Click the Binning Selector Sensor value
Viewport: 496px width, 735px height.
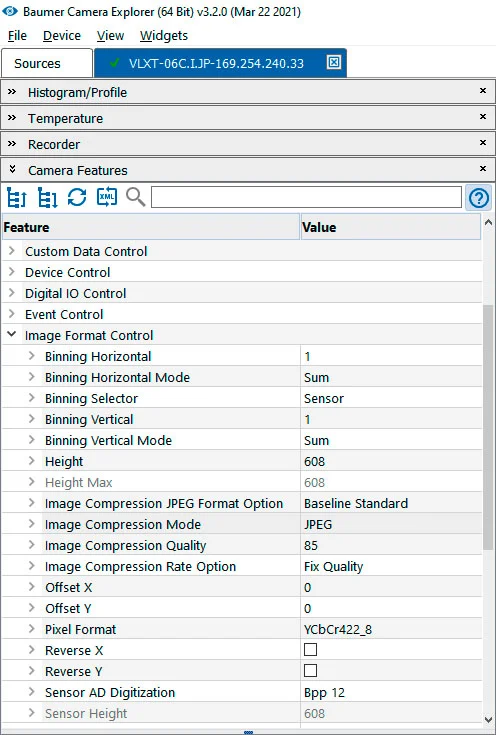324,398
